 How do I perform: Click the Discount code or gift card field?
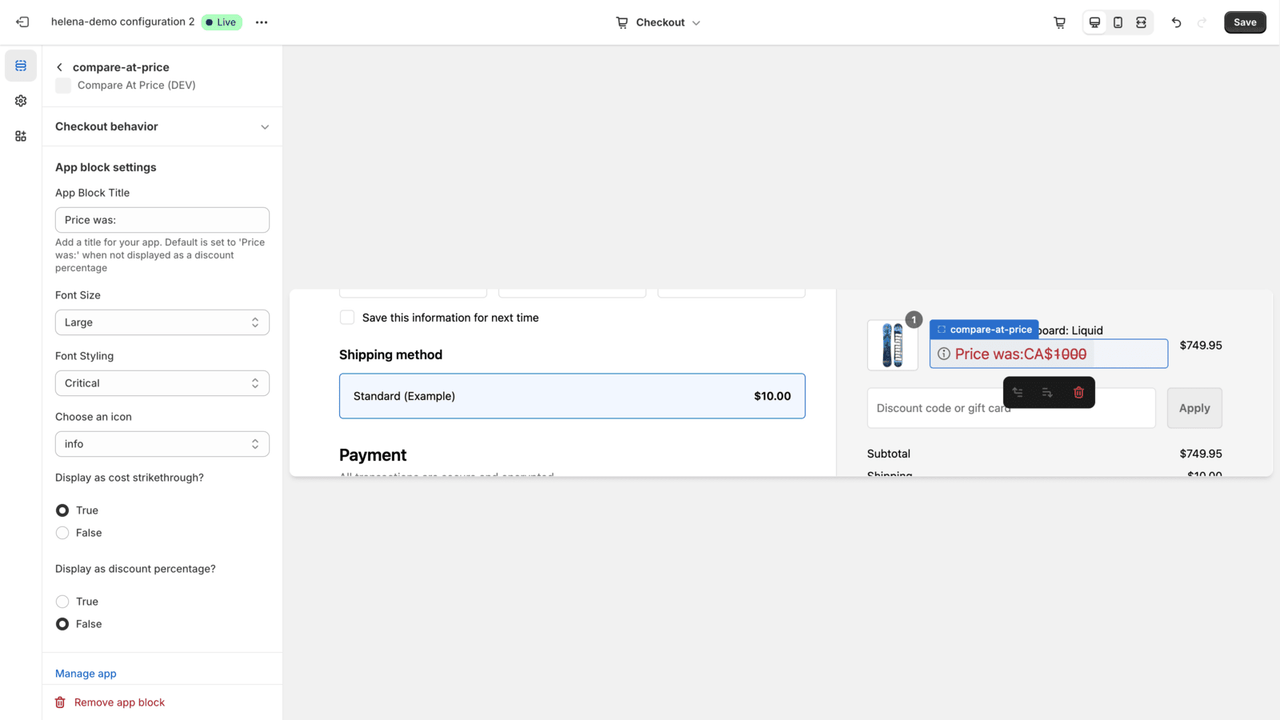click(1011, 408)
